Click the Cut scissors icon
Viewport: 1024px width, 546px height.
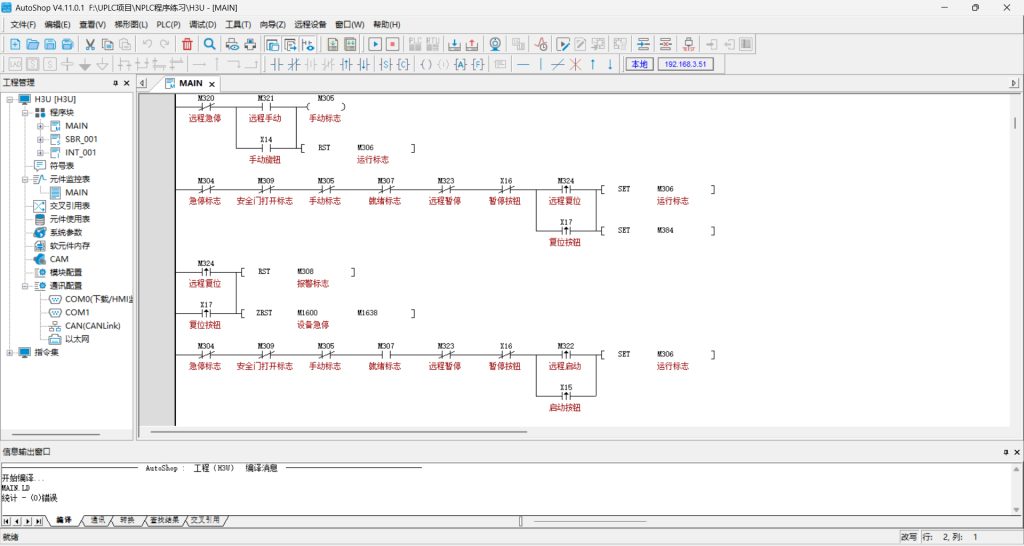tap(90, 44)
